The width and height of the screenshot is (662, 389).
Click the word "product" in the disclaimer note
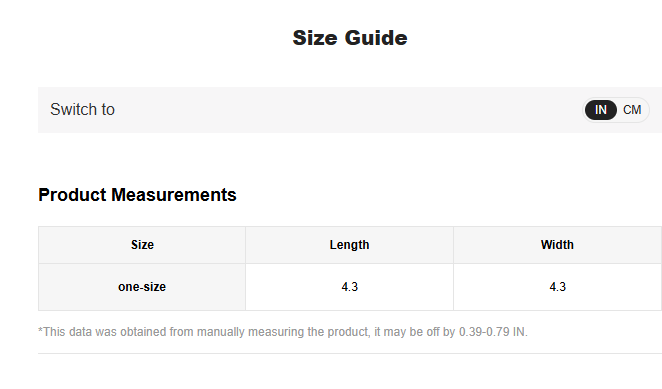coord(350,332)
